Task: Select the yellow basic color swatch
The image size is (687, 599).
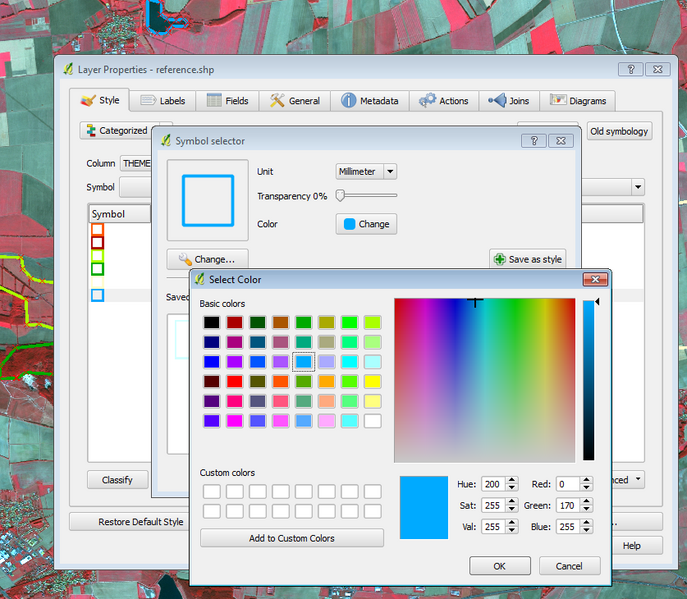Action: 372,381
